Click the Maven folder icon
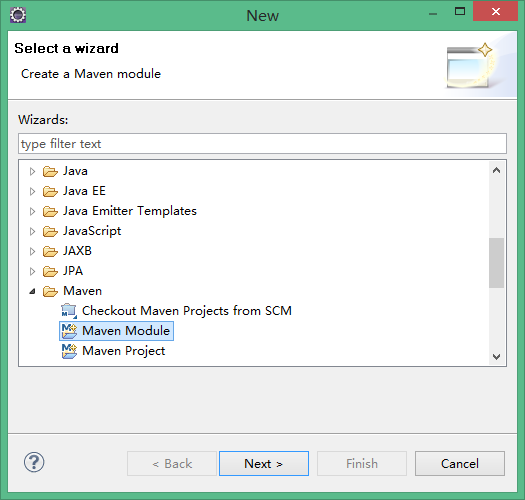The height and width of the screenshot is (500, 525). click(50, 291)
